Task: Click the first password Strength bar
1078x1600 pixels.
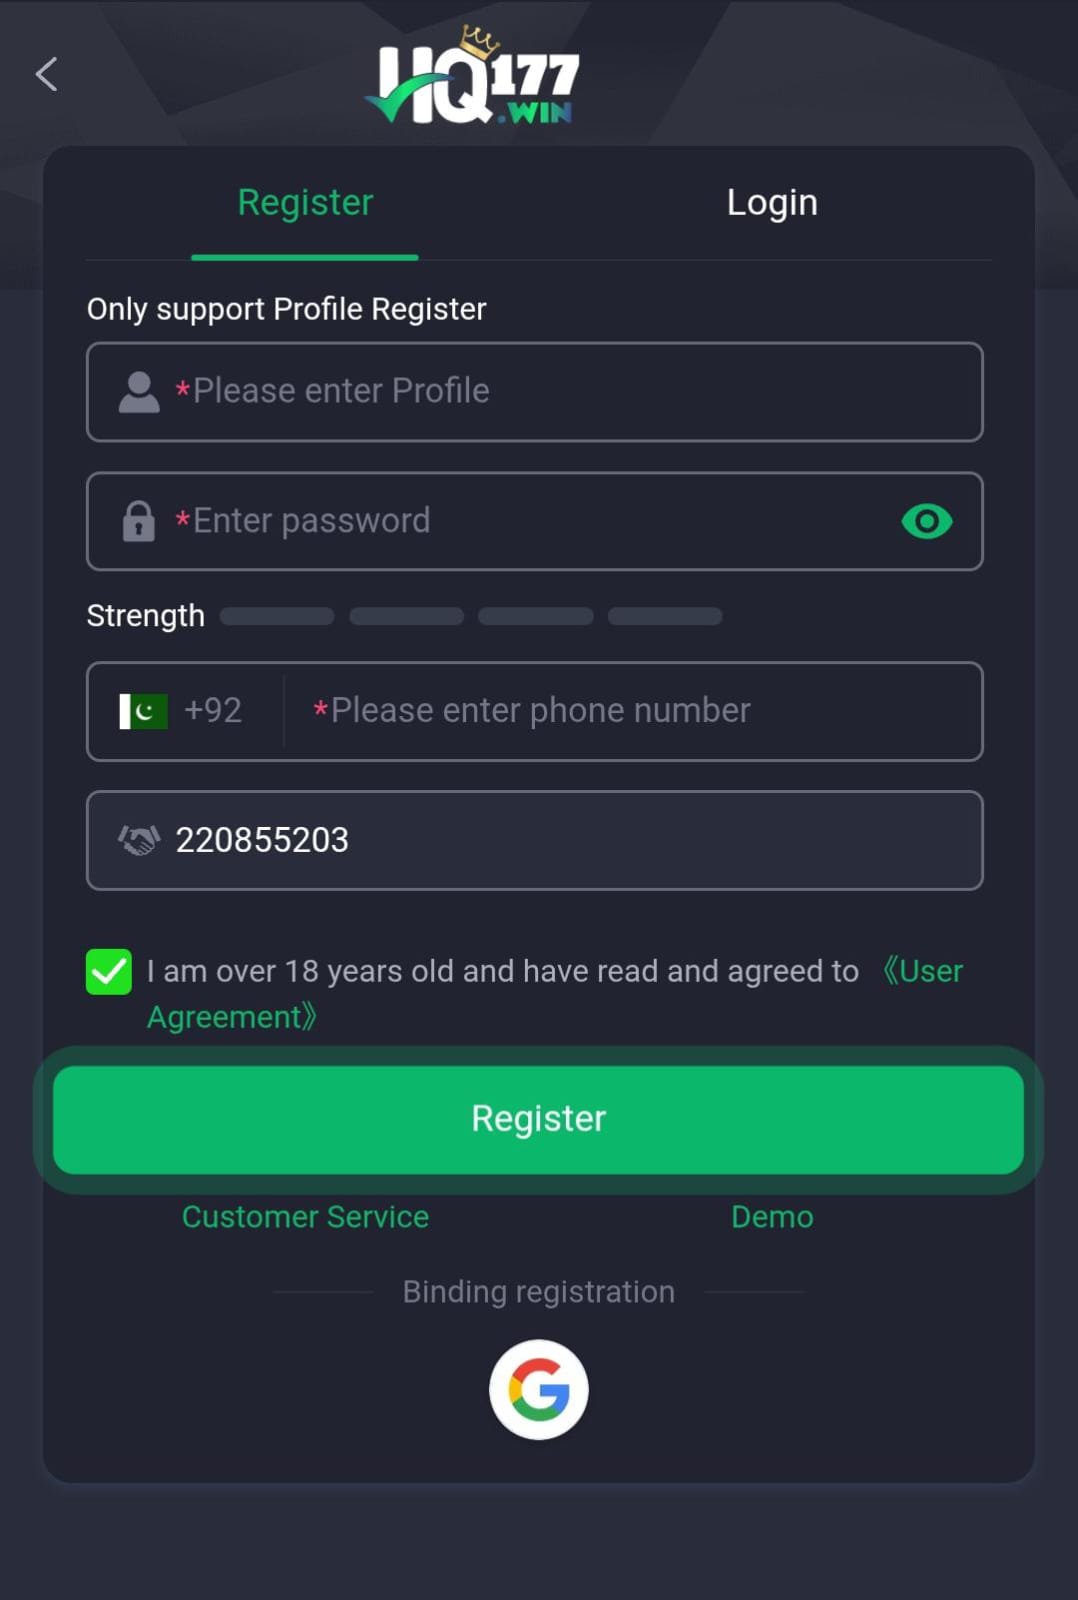Action: point(276,616)
